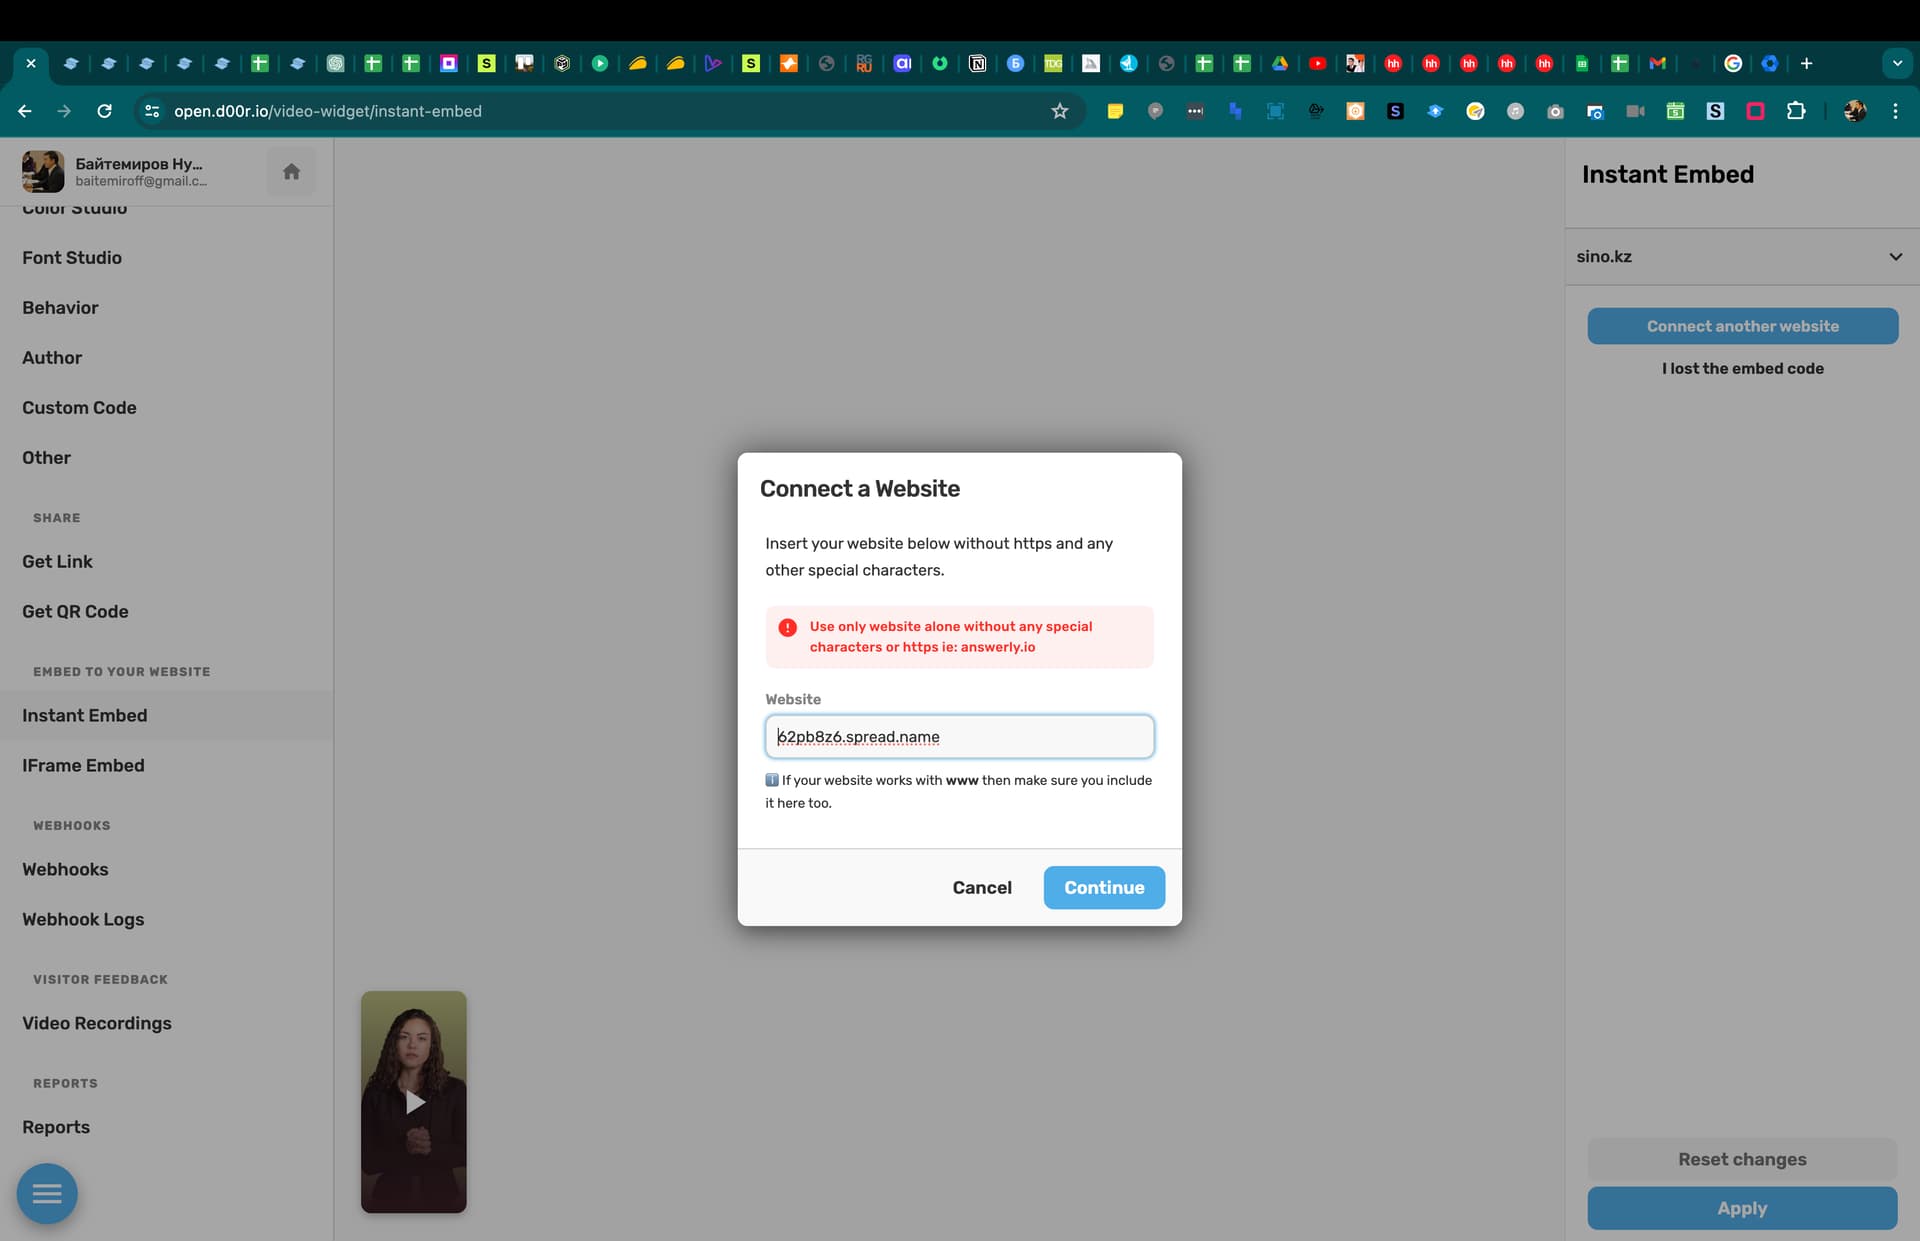Click the home icon in sidebar header

coord(291,172)
